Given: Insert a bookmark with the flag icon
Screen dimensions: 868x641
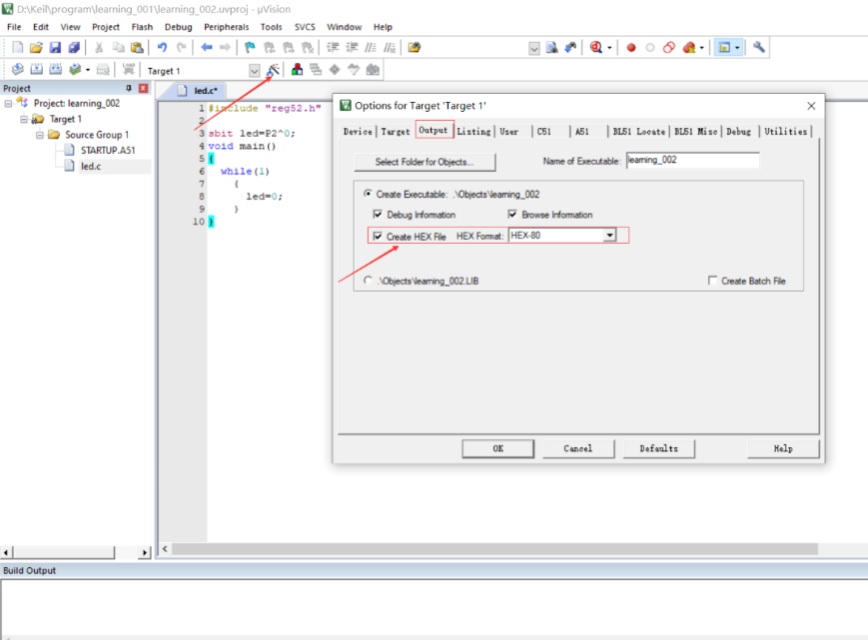Looking at the screenshot, I should (250, 48).
